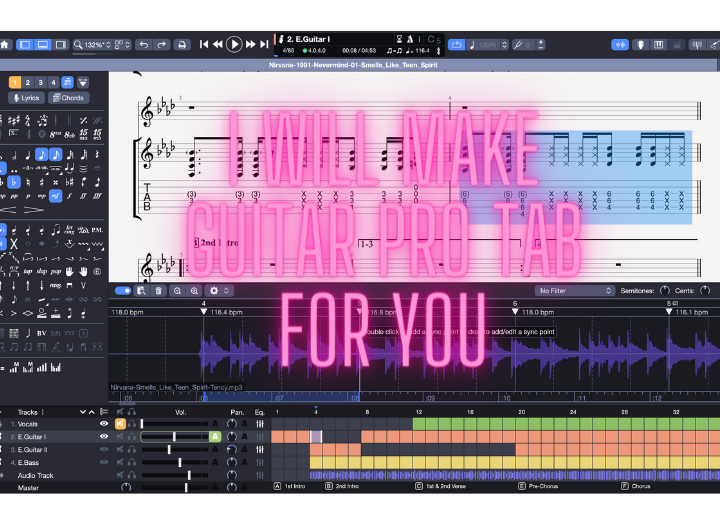Select the 116.4 bpm sync point marker
Image resolution: width=720 pixels, height=525 pixels.
(x=204, y=312)
